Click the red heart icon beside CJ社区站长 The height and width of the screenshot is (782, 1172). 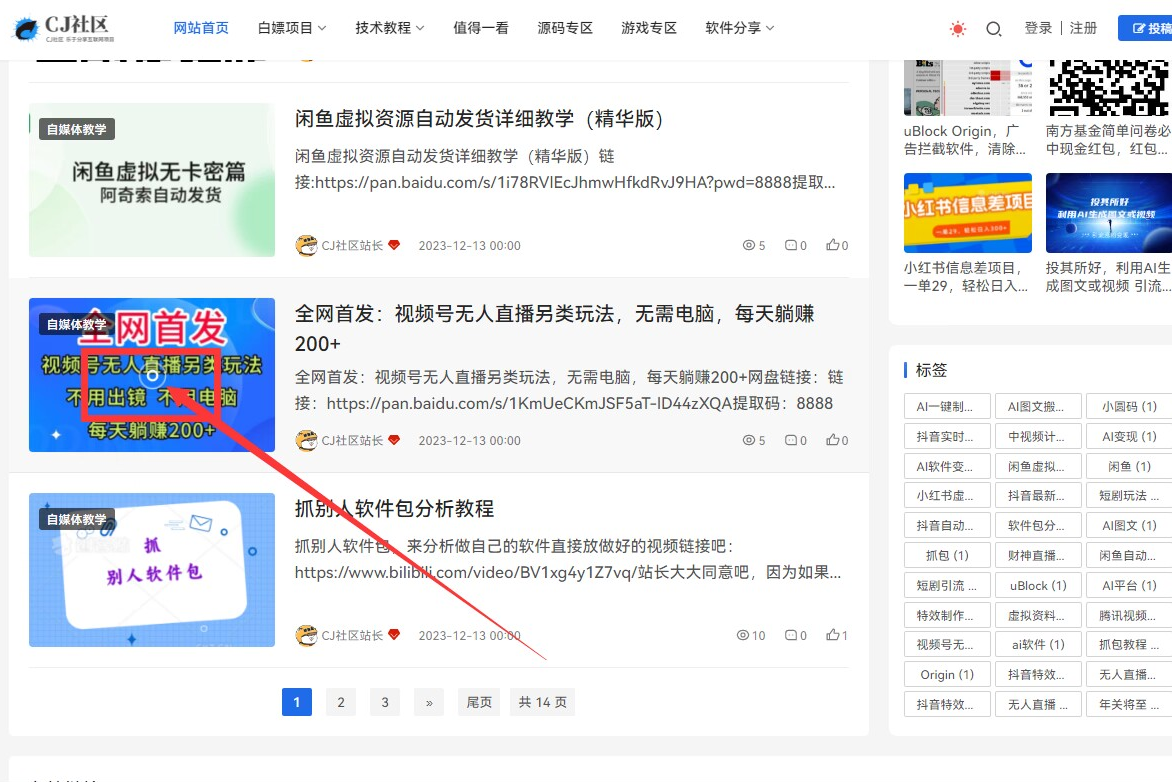coord(394,635)
